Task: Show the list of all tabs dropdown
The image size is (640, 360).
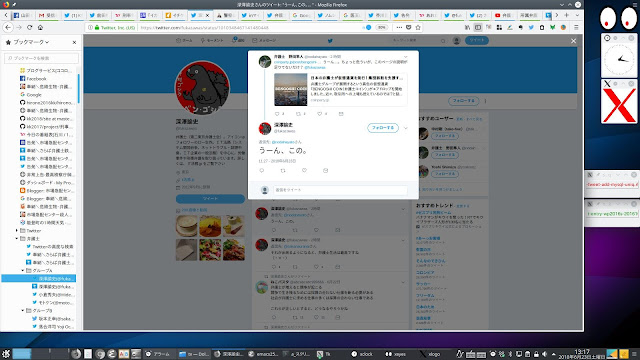Action: click(577, 15)
